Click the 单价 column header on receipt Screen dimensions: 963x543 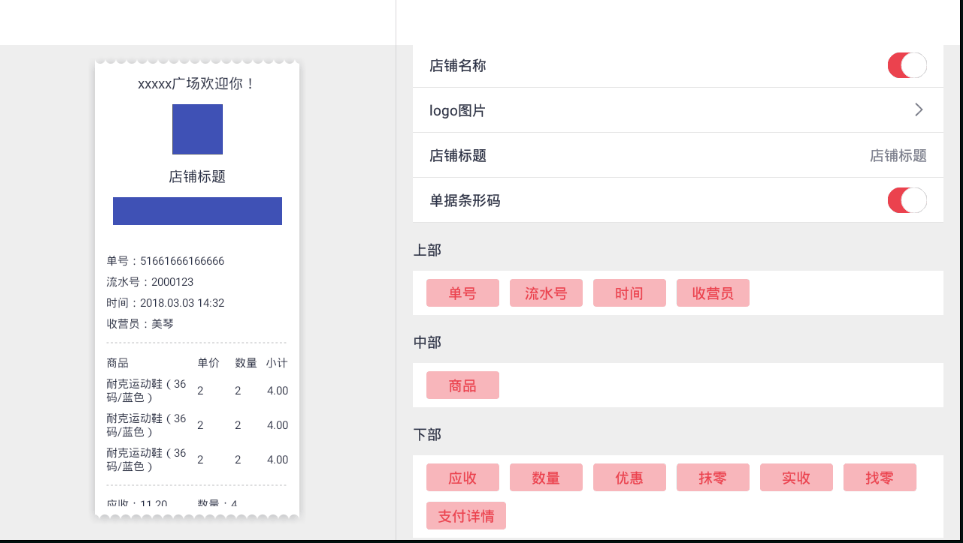click(x=208, y=363)
